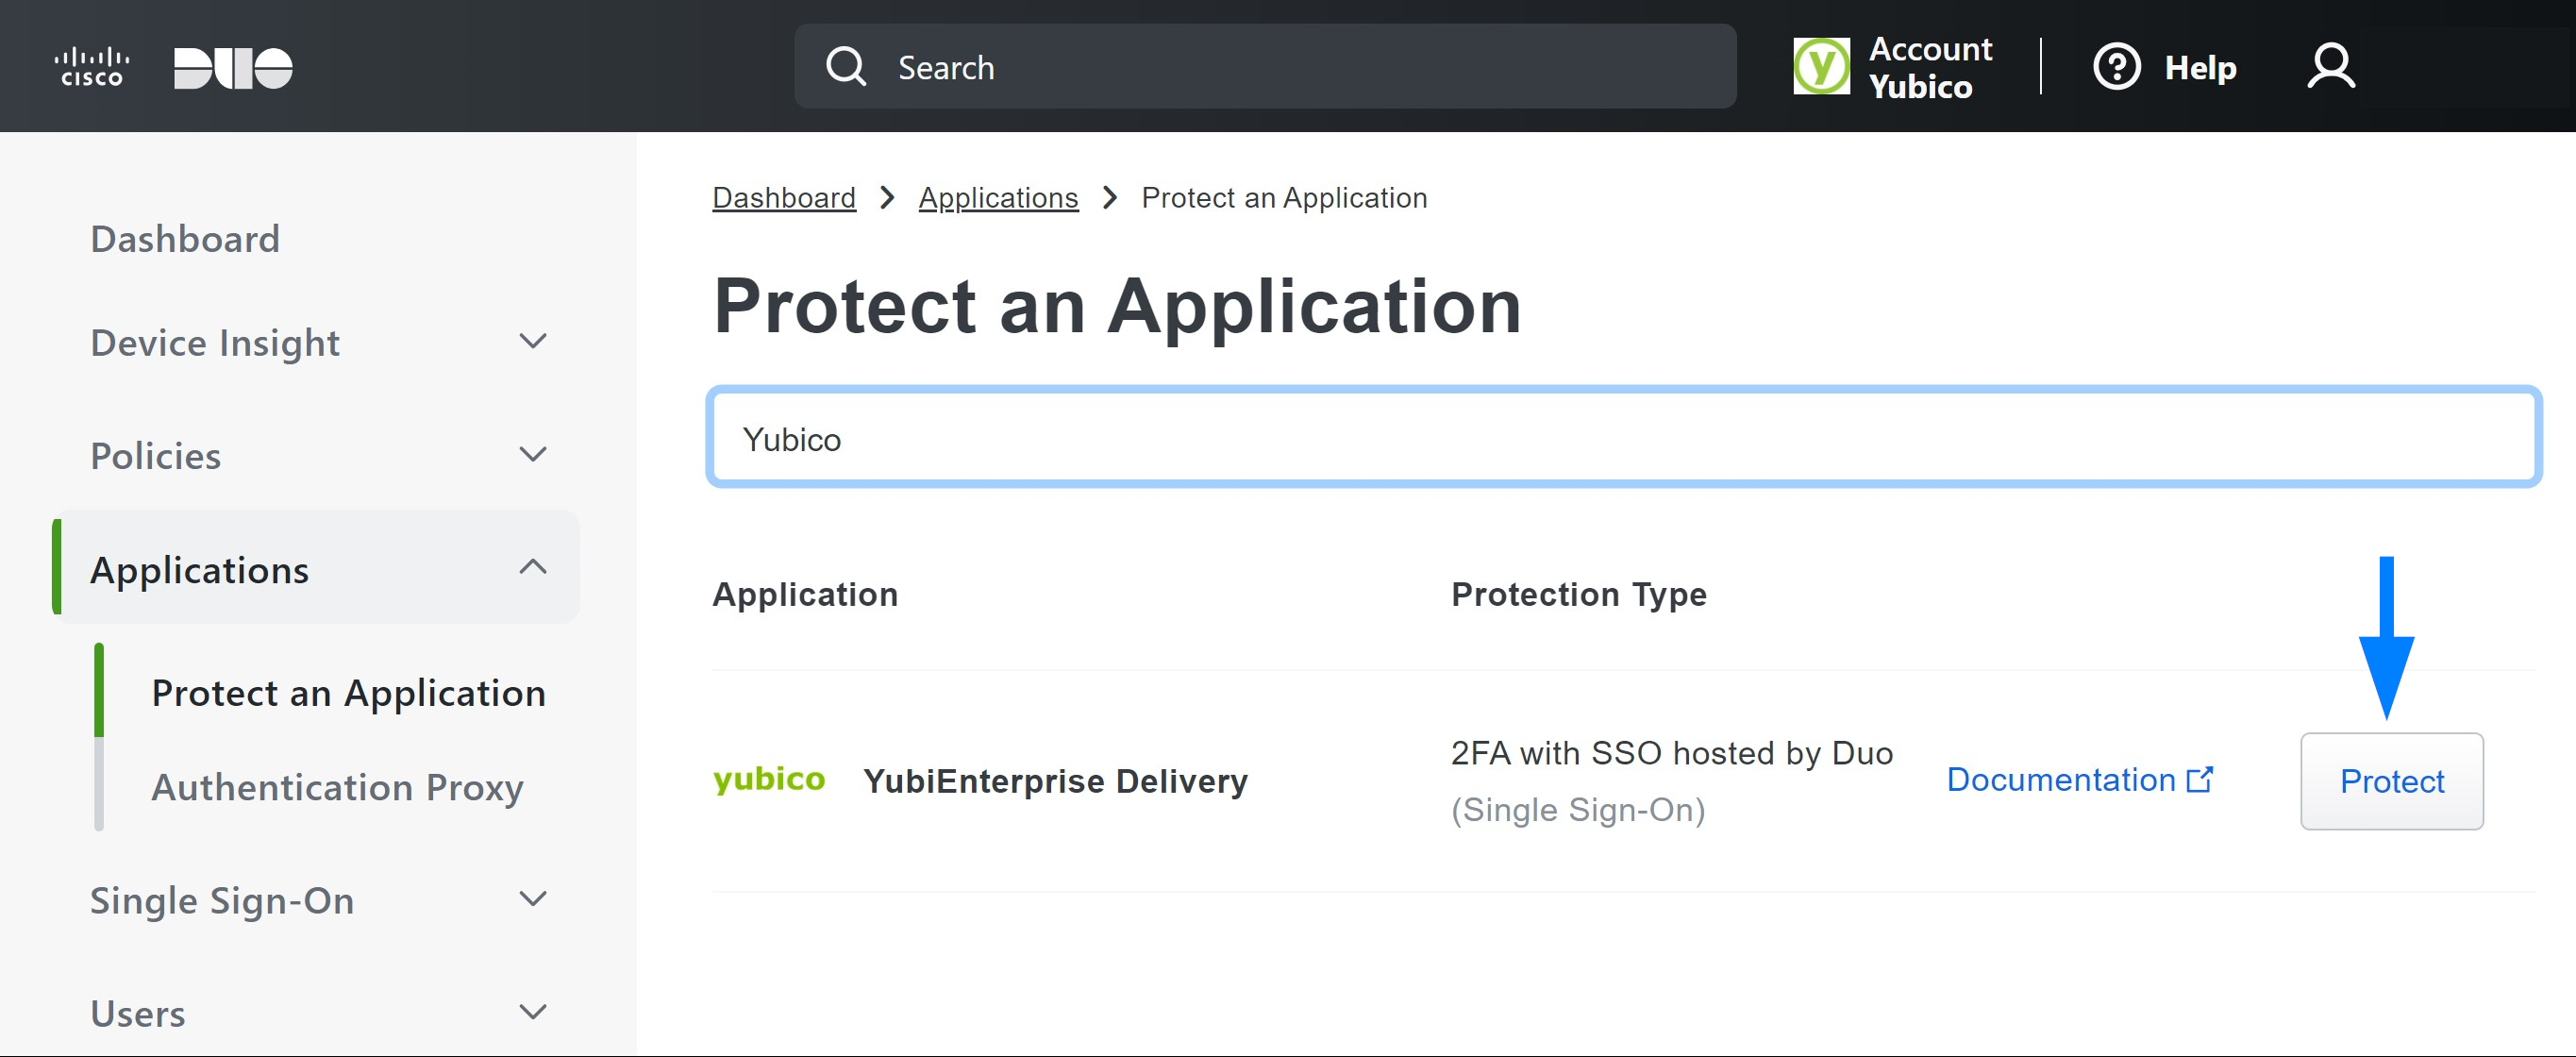Go to Dashboard breadcrumb link

(783, 198)
